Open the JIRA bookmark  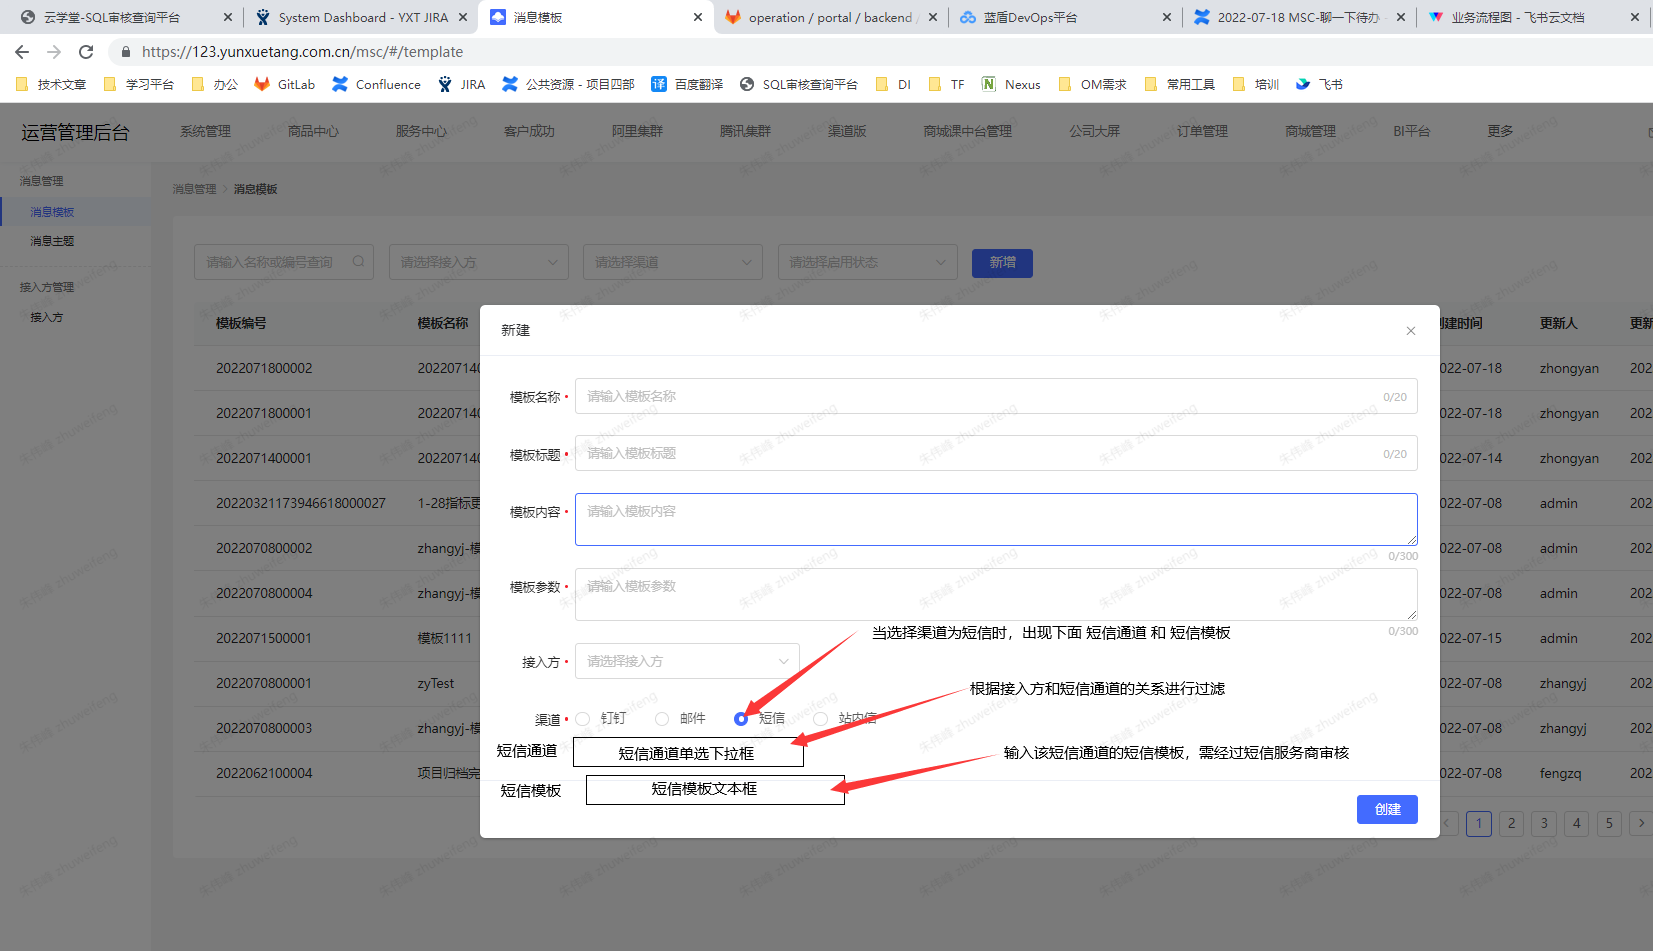pyautogui.click(x=462, y=84)
